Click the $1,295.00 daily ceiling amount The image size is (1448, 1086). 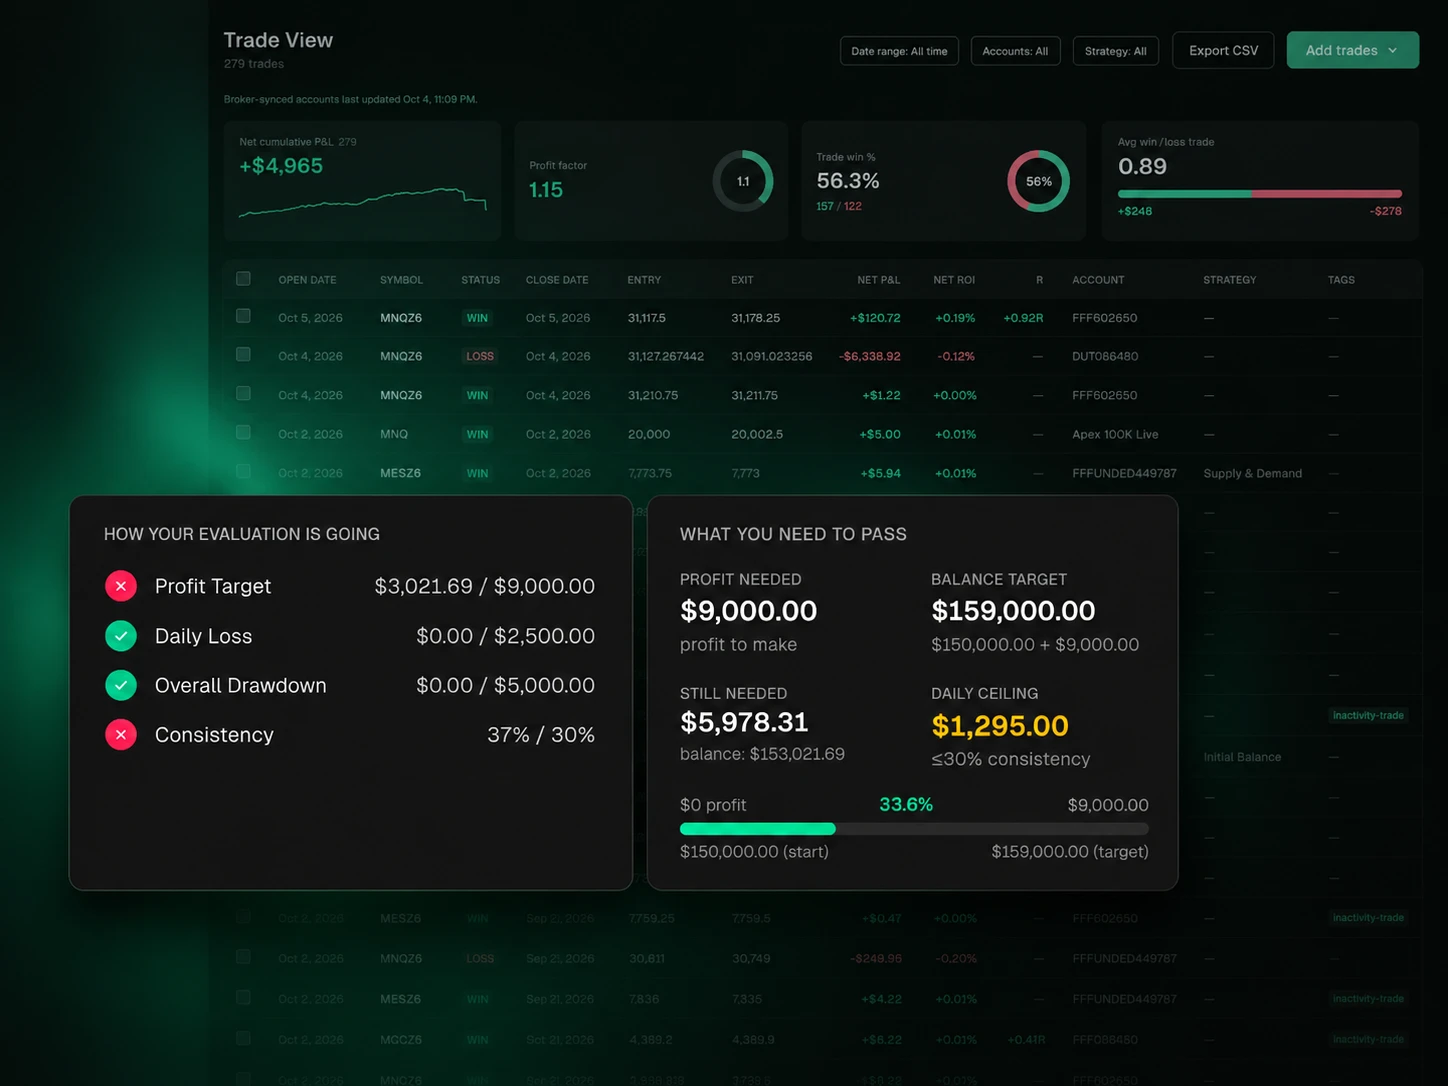point(999,726)
